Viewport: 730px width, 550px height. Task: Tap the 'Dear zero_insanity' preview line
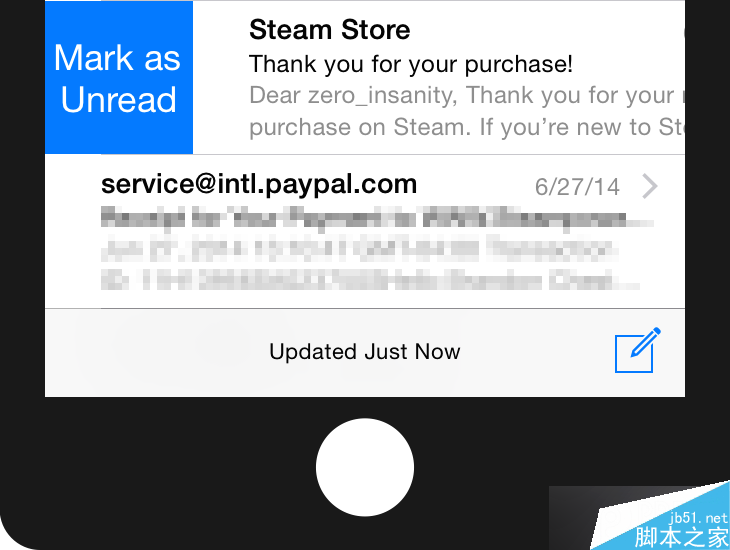click(x=466, y=95)
